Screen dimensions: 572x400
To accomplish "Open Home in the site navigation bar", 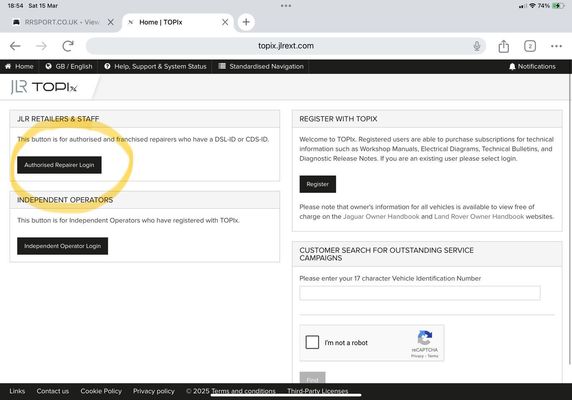I will (x=19, y=66).
